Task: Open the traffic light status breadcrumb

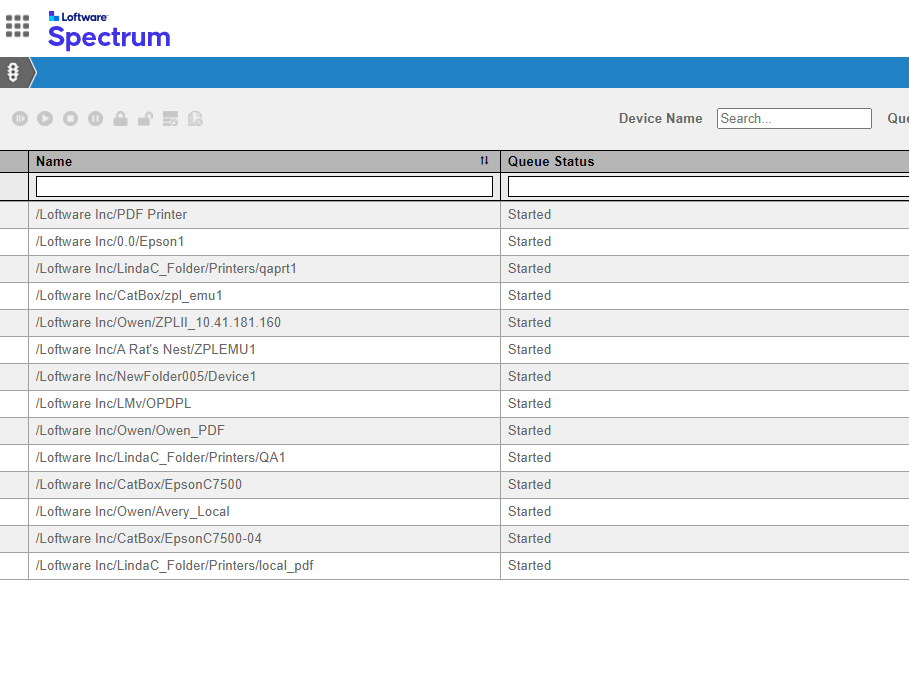Action: click(x=13, y=72)
